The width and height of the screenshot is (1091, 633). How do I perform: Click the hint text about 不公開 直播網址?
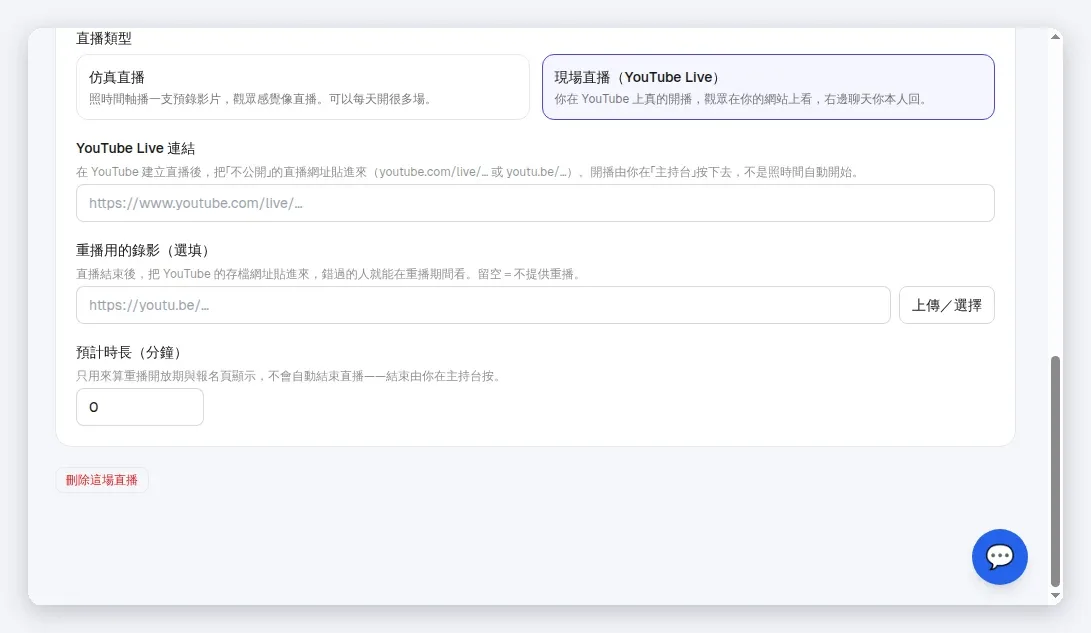(x=468, y=172)
